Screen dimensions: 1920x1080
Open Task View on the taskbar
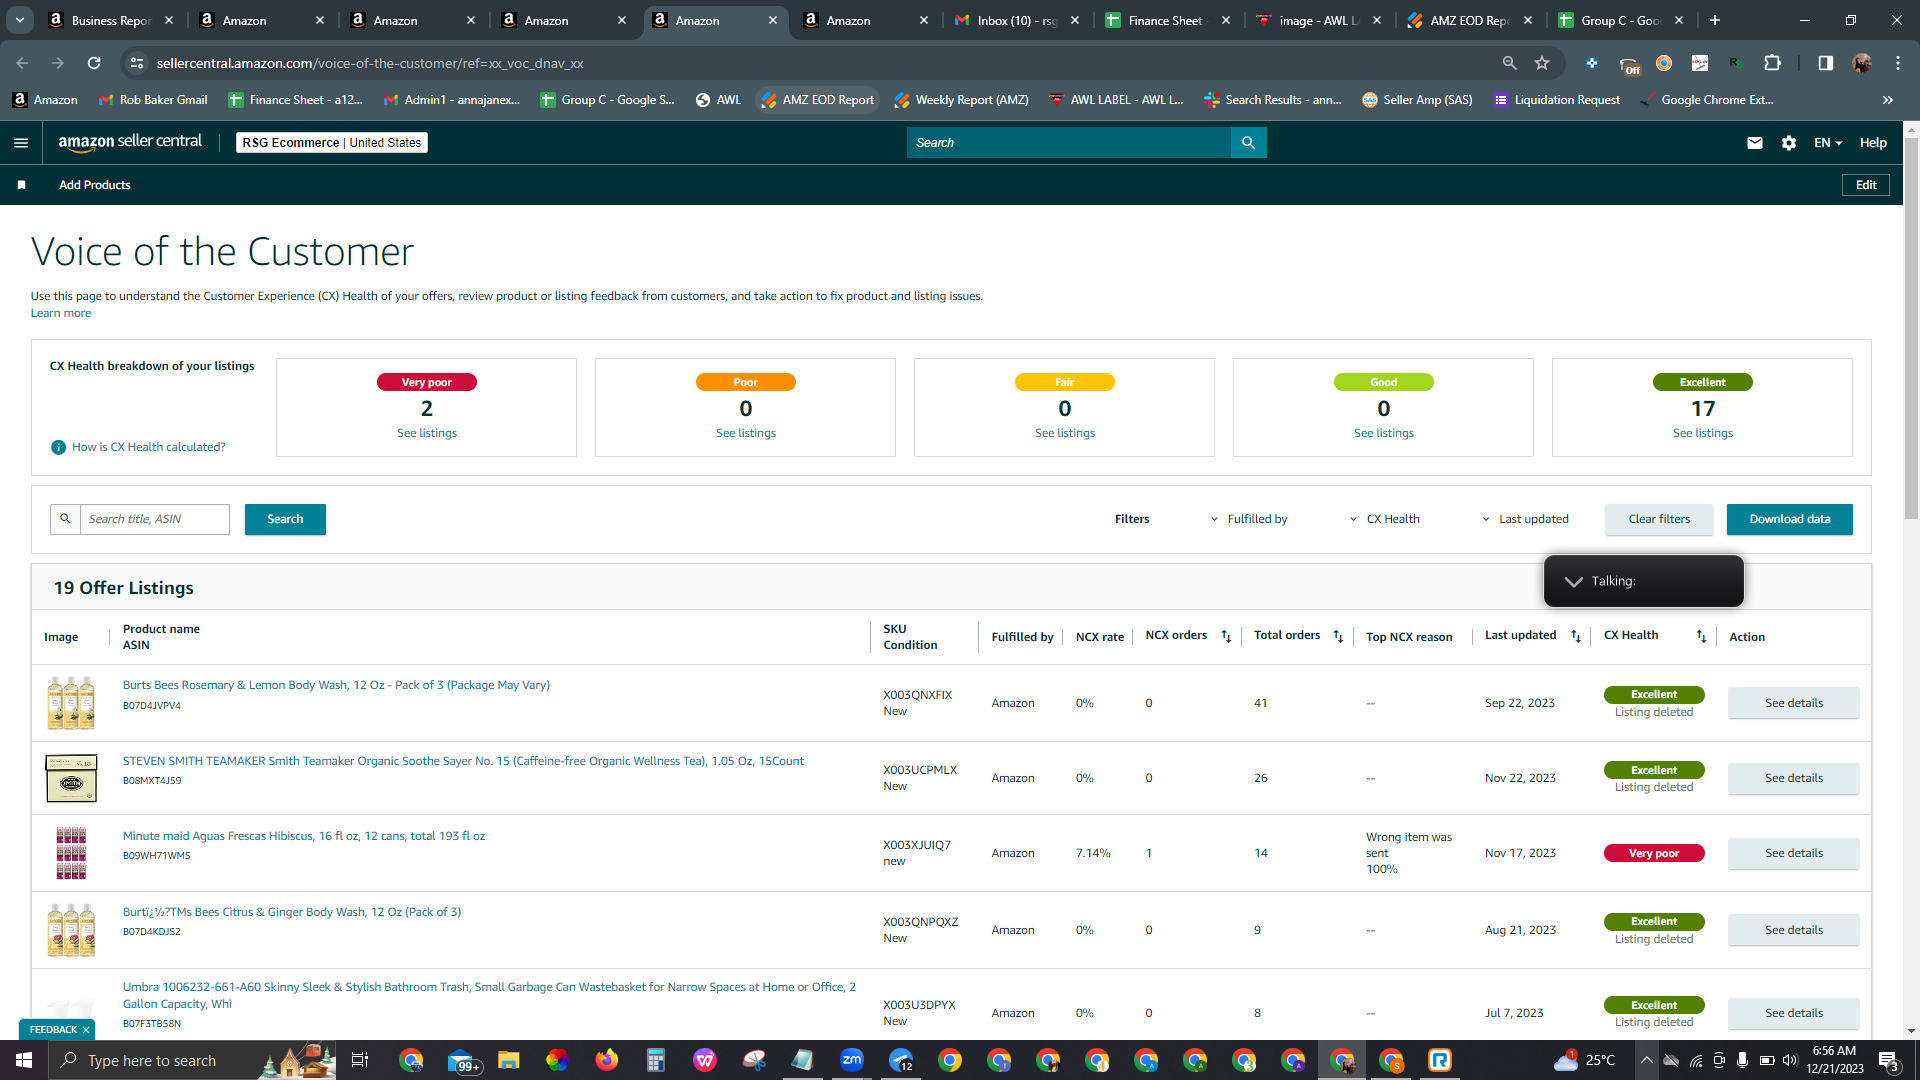pos(360,1060)
